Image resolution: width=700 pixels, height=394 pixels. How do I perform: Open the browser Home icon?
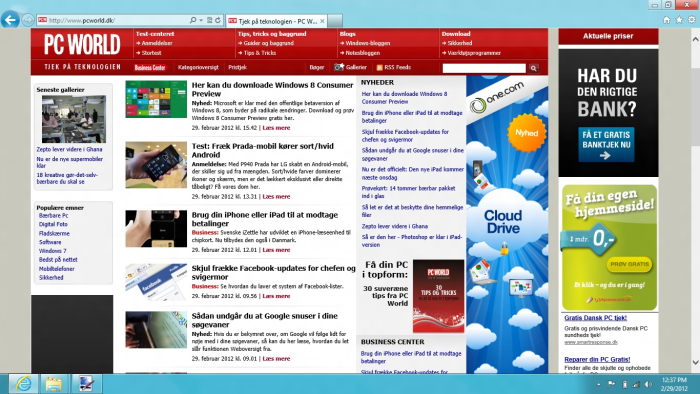667,20
